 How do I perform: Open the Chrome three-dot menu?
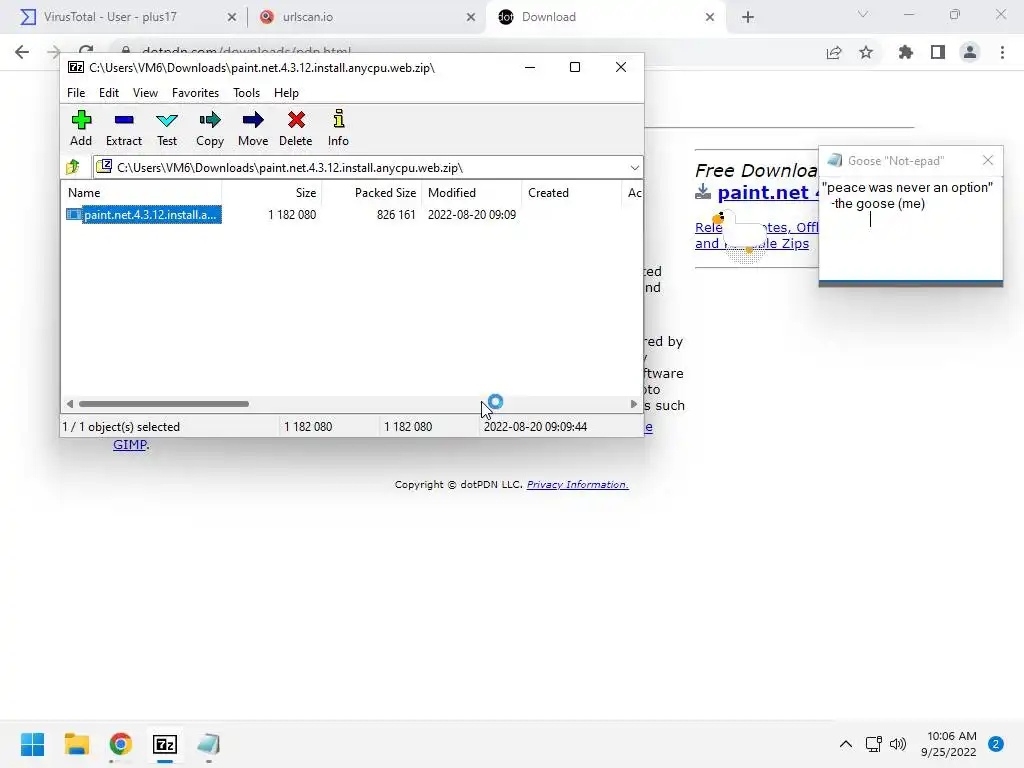tap(1002, 52)
